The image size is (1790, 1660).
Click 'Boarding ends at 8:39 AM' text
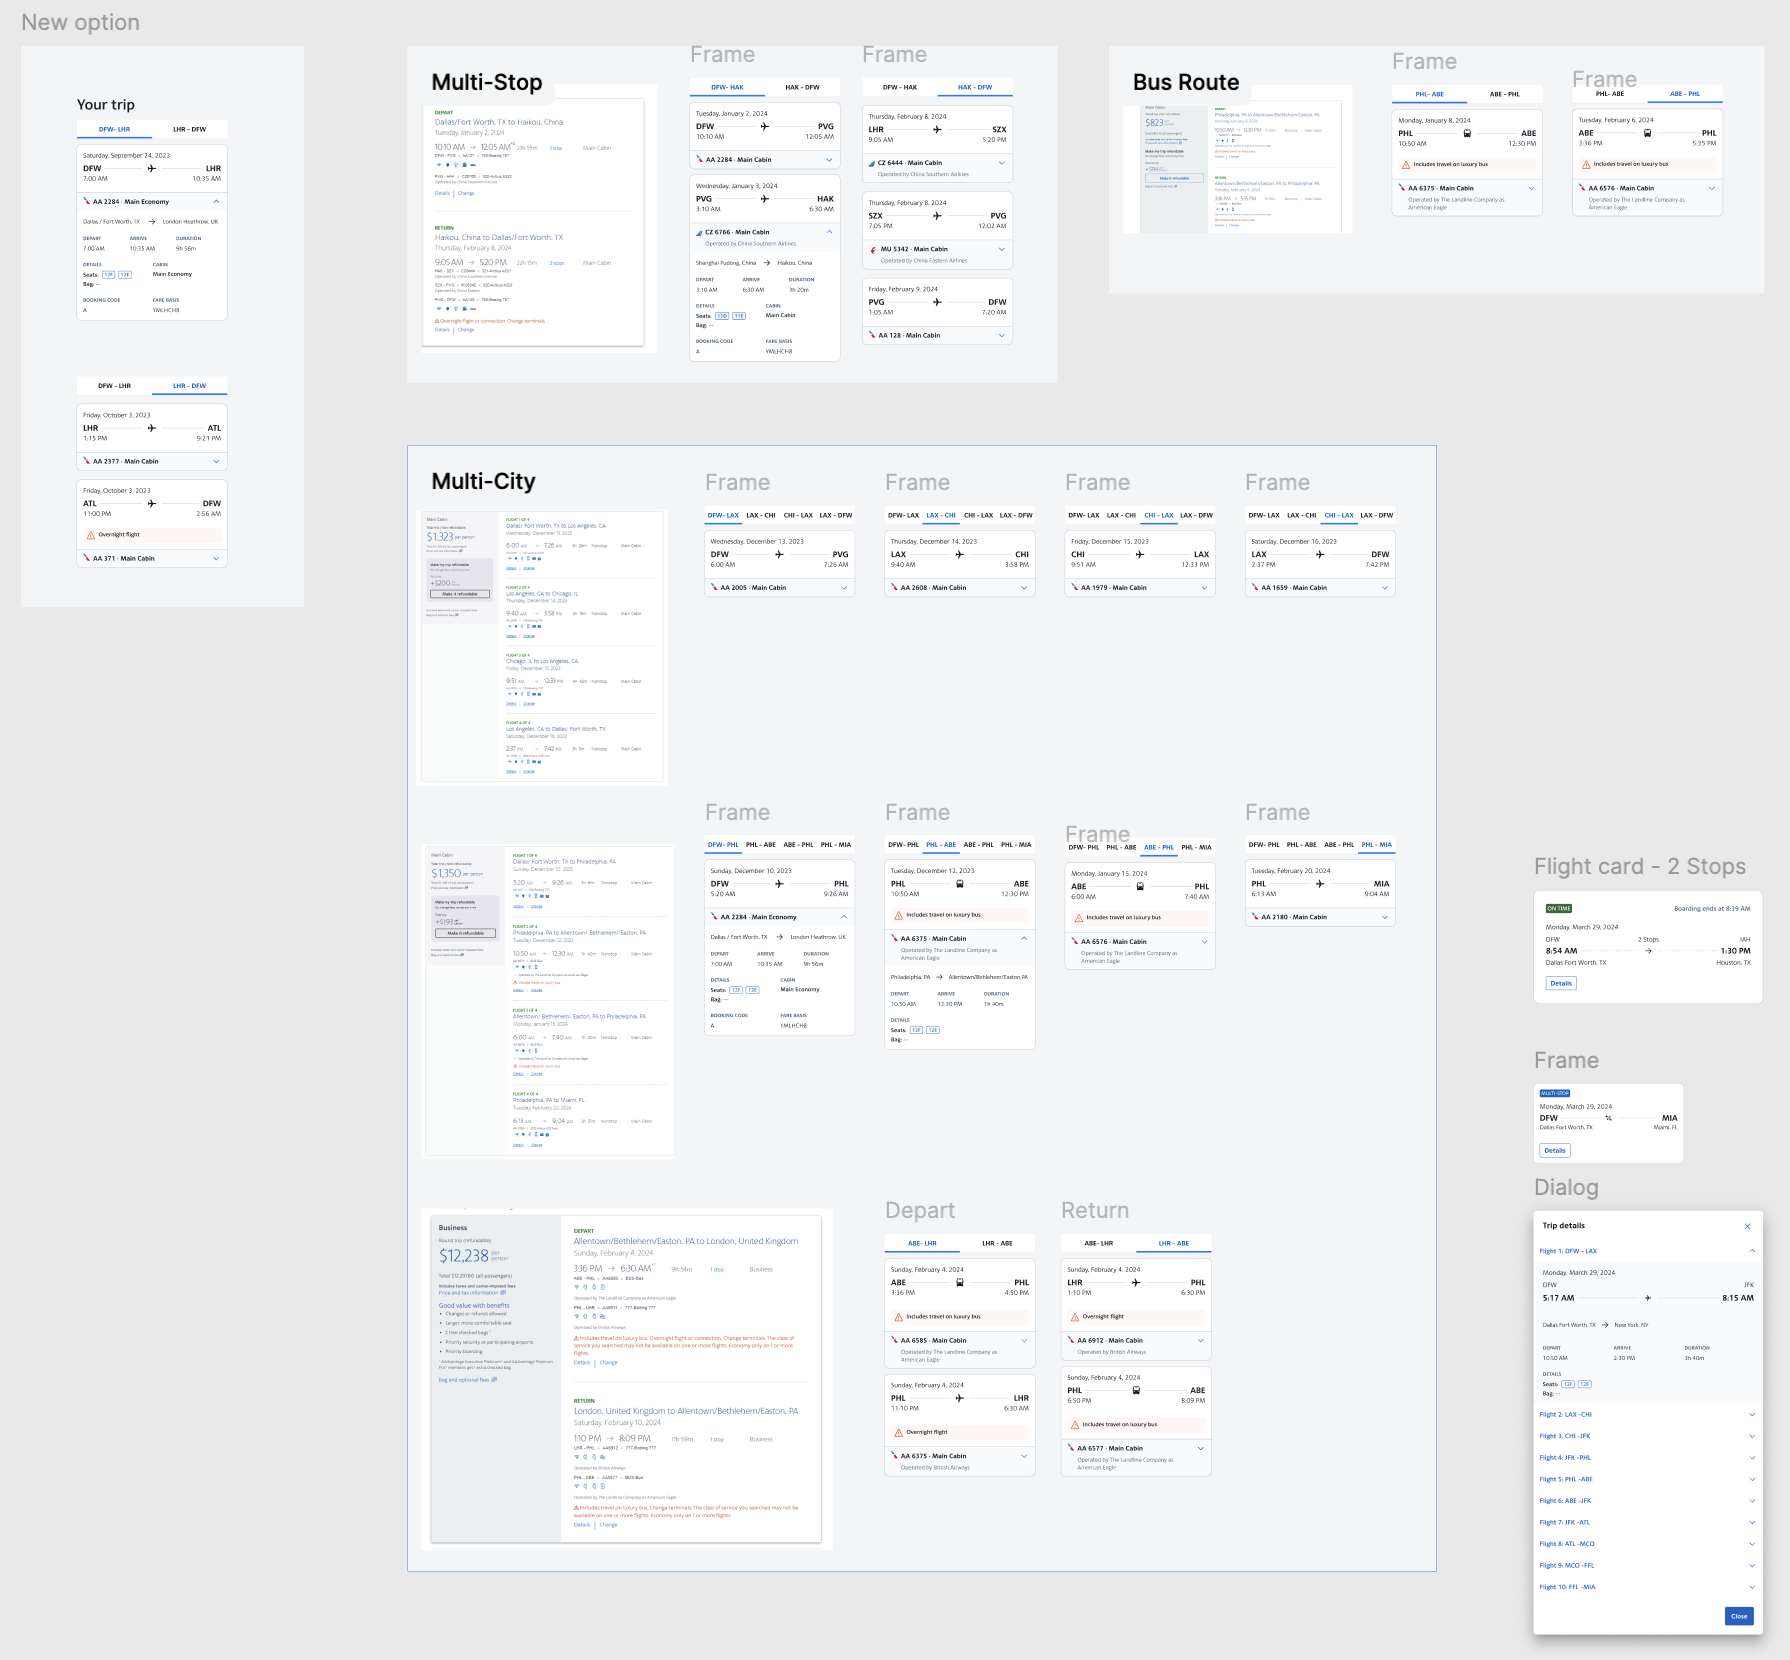tap(1712, 909)
